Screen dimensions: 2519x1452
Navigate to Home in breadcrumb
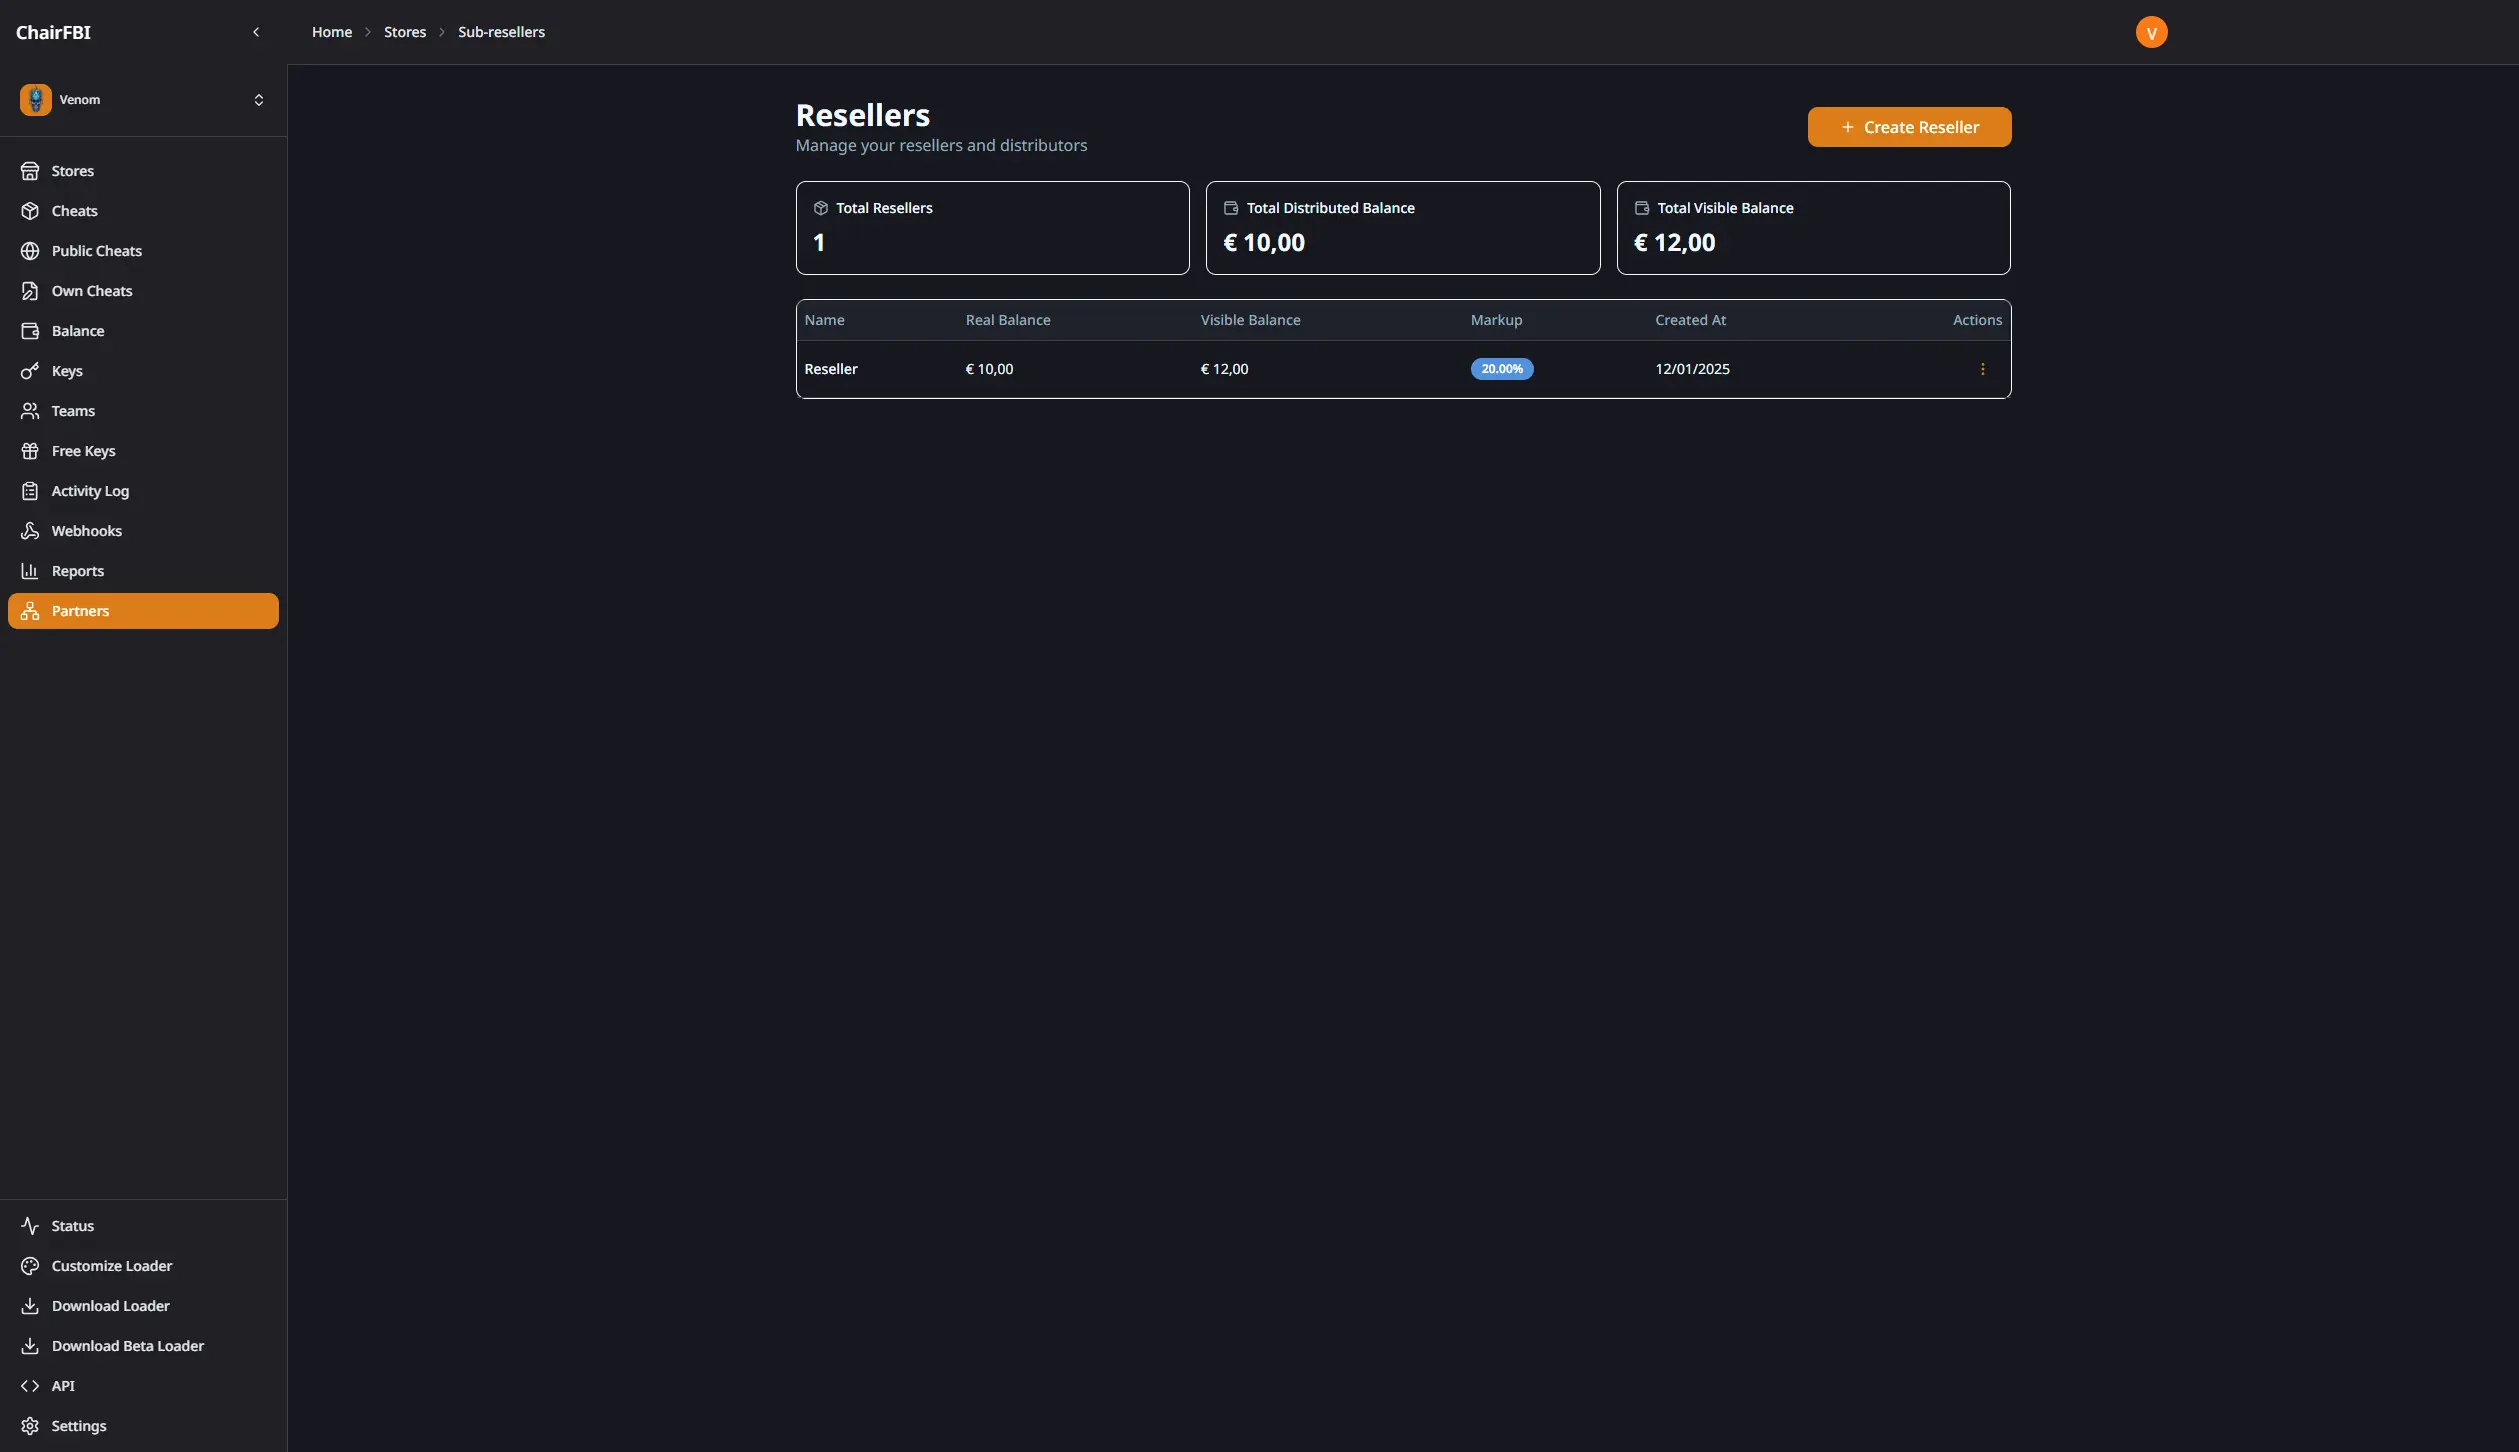click(x=331, y=31)
